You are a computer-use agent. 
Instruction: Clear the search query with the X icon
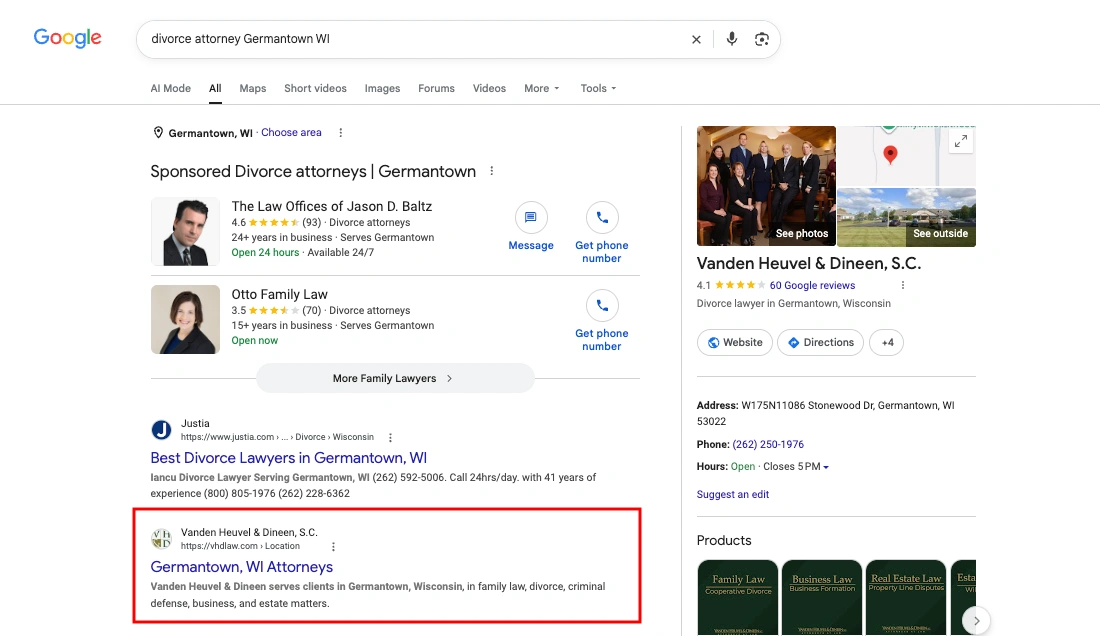click(696, 39)
